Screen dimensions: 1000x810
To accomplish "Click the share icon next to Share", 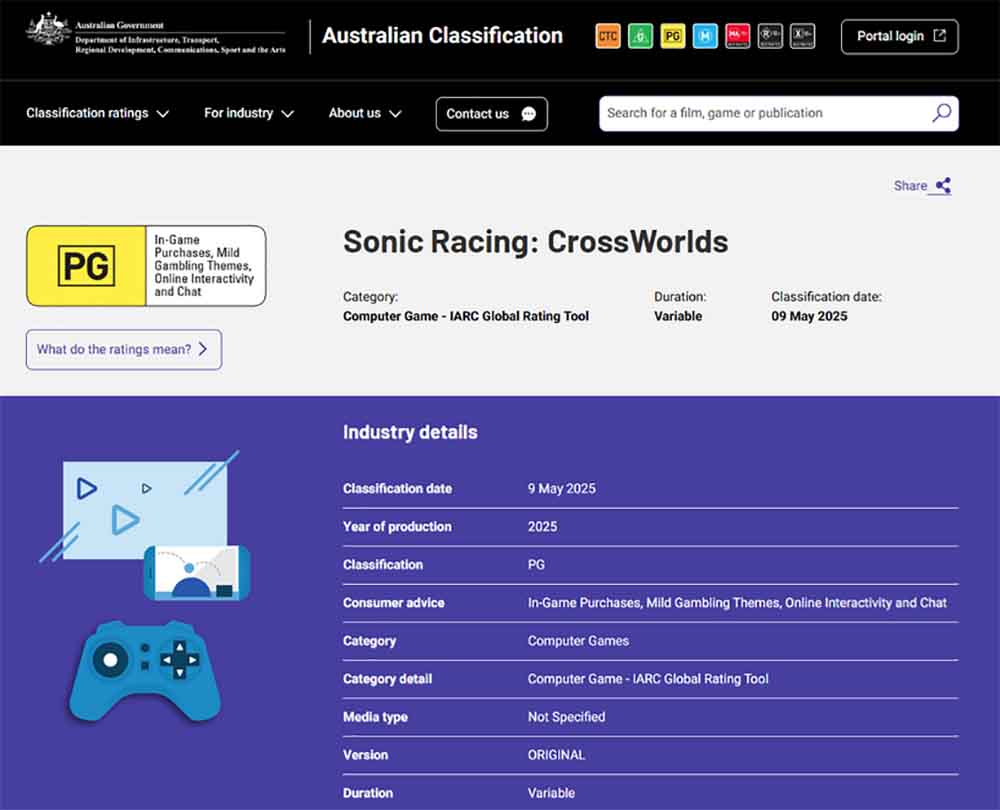I will (943, 186).
